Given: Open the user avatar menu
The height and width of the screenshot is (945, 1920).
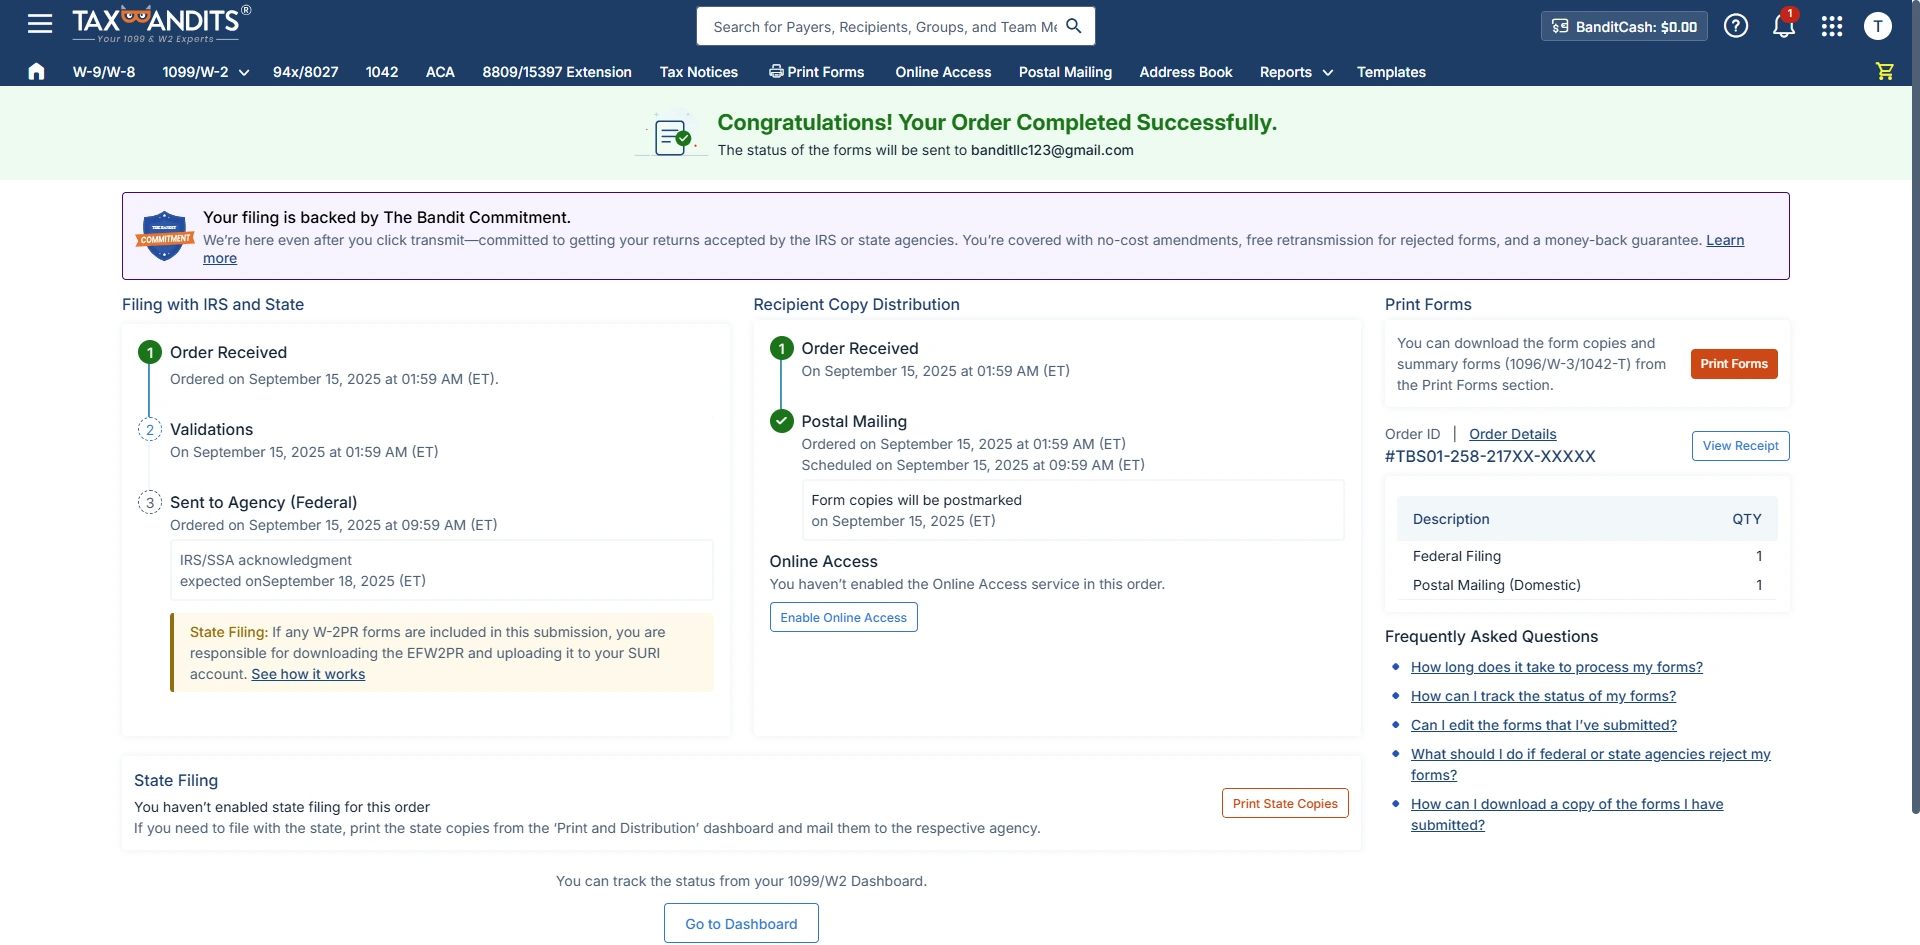Looking at the screenshot, I should pos(1879,26).
